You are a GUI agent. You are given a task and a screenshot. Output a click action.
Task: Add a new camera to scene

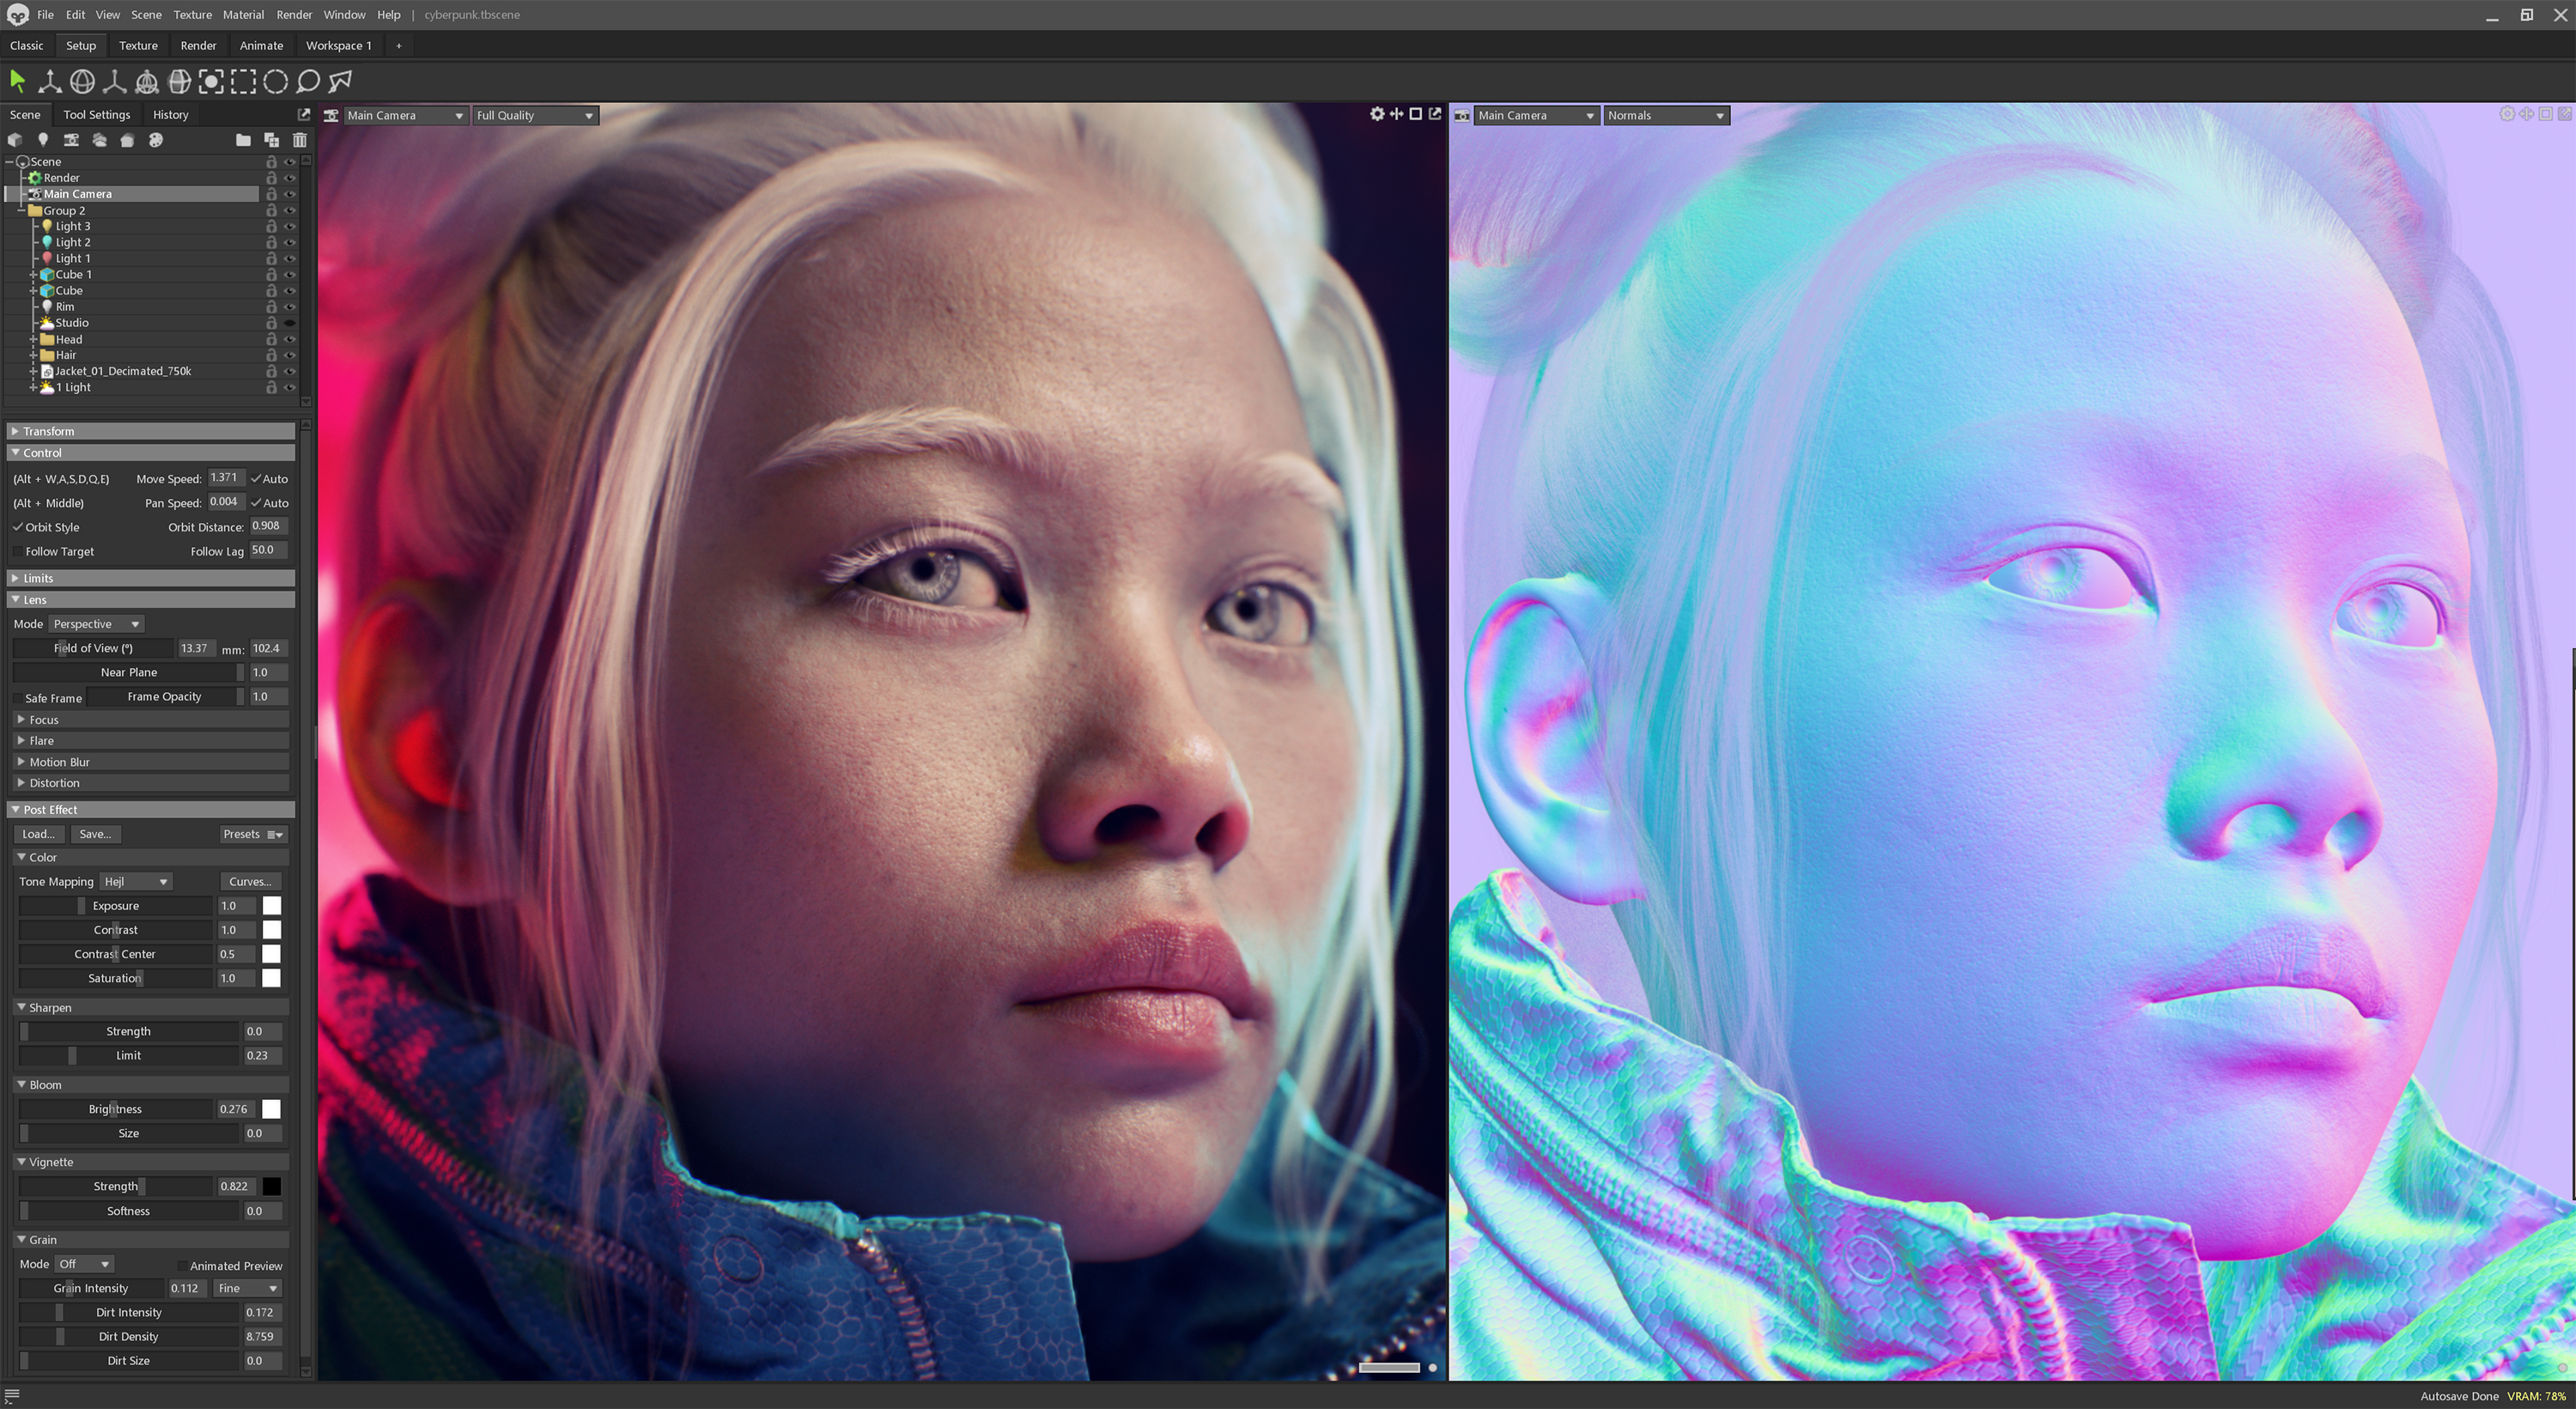tap(71, 140)
